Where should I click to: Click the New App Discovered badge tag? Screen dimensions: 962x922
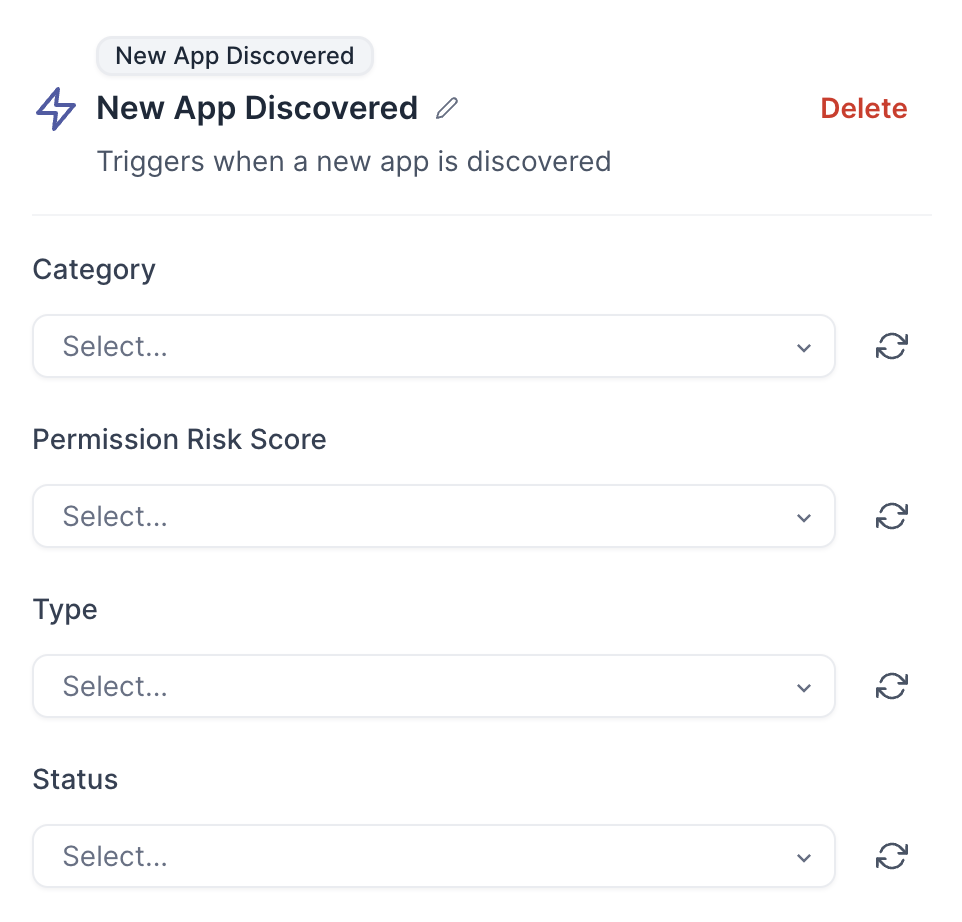(x=235, y=56)
